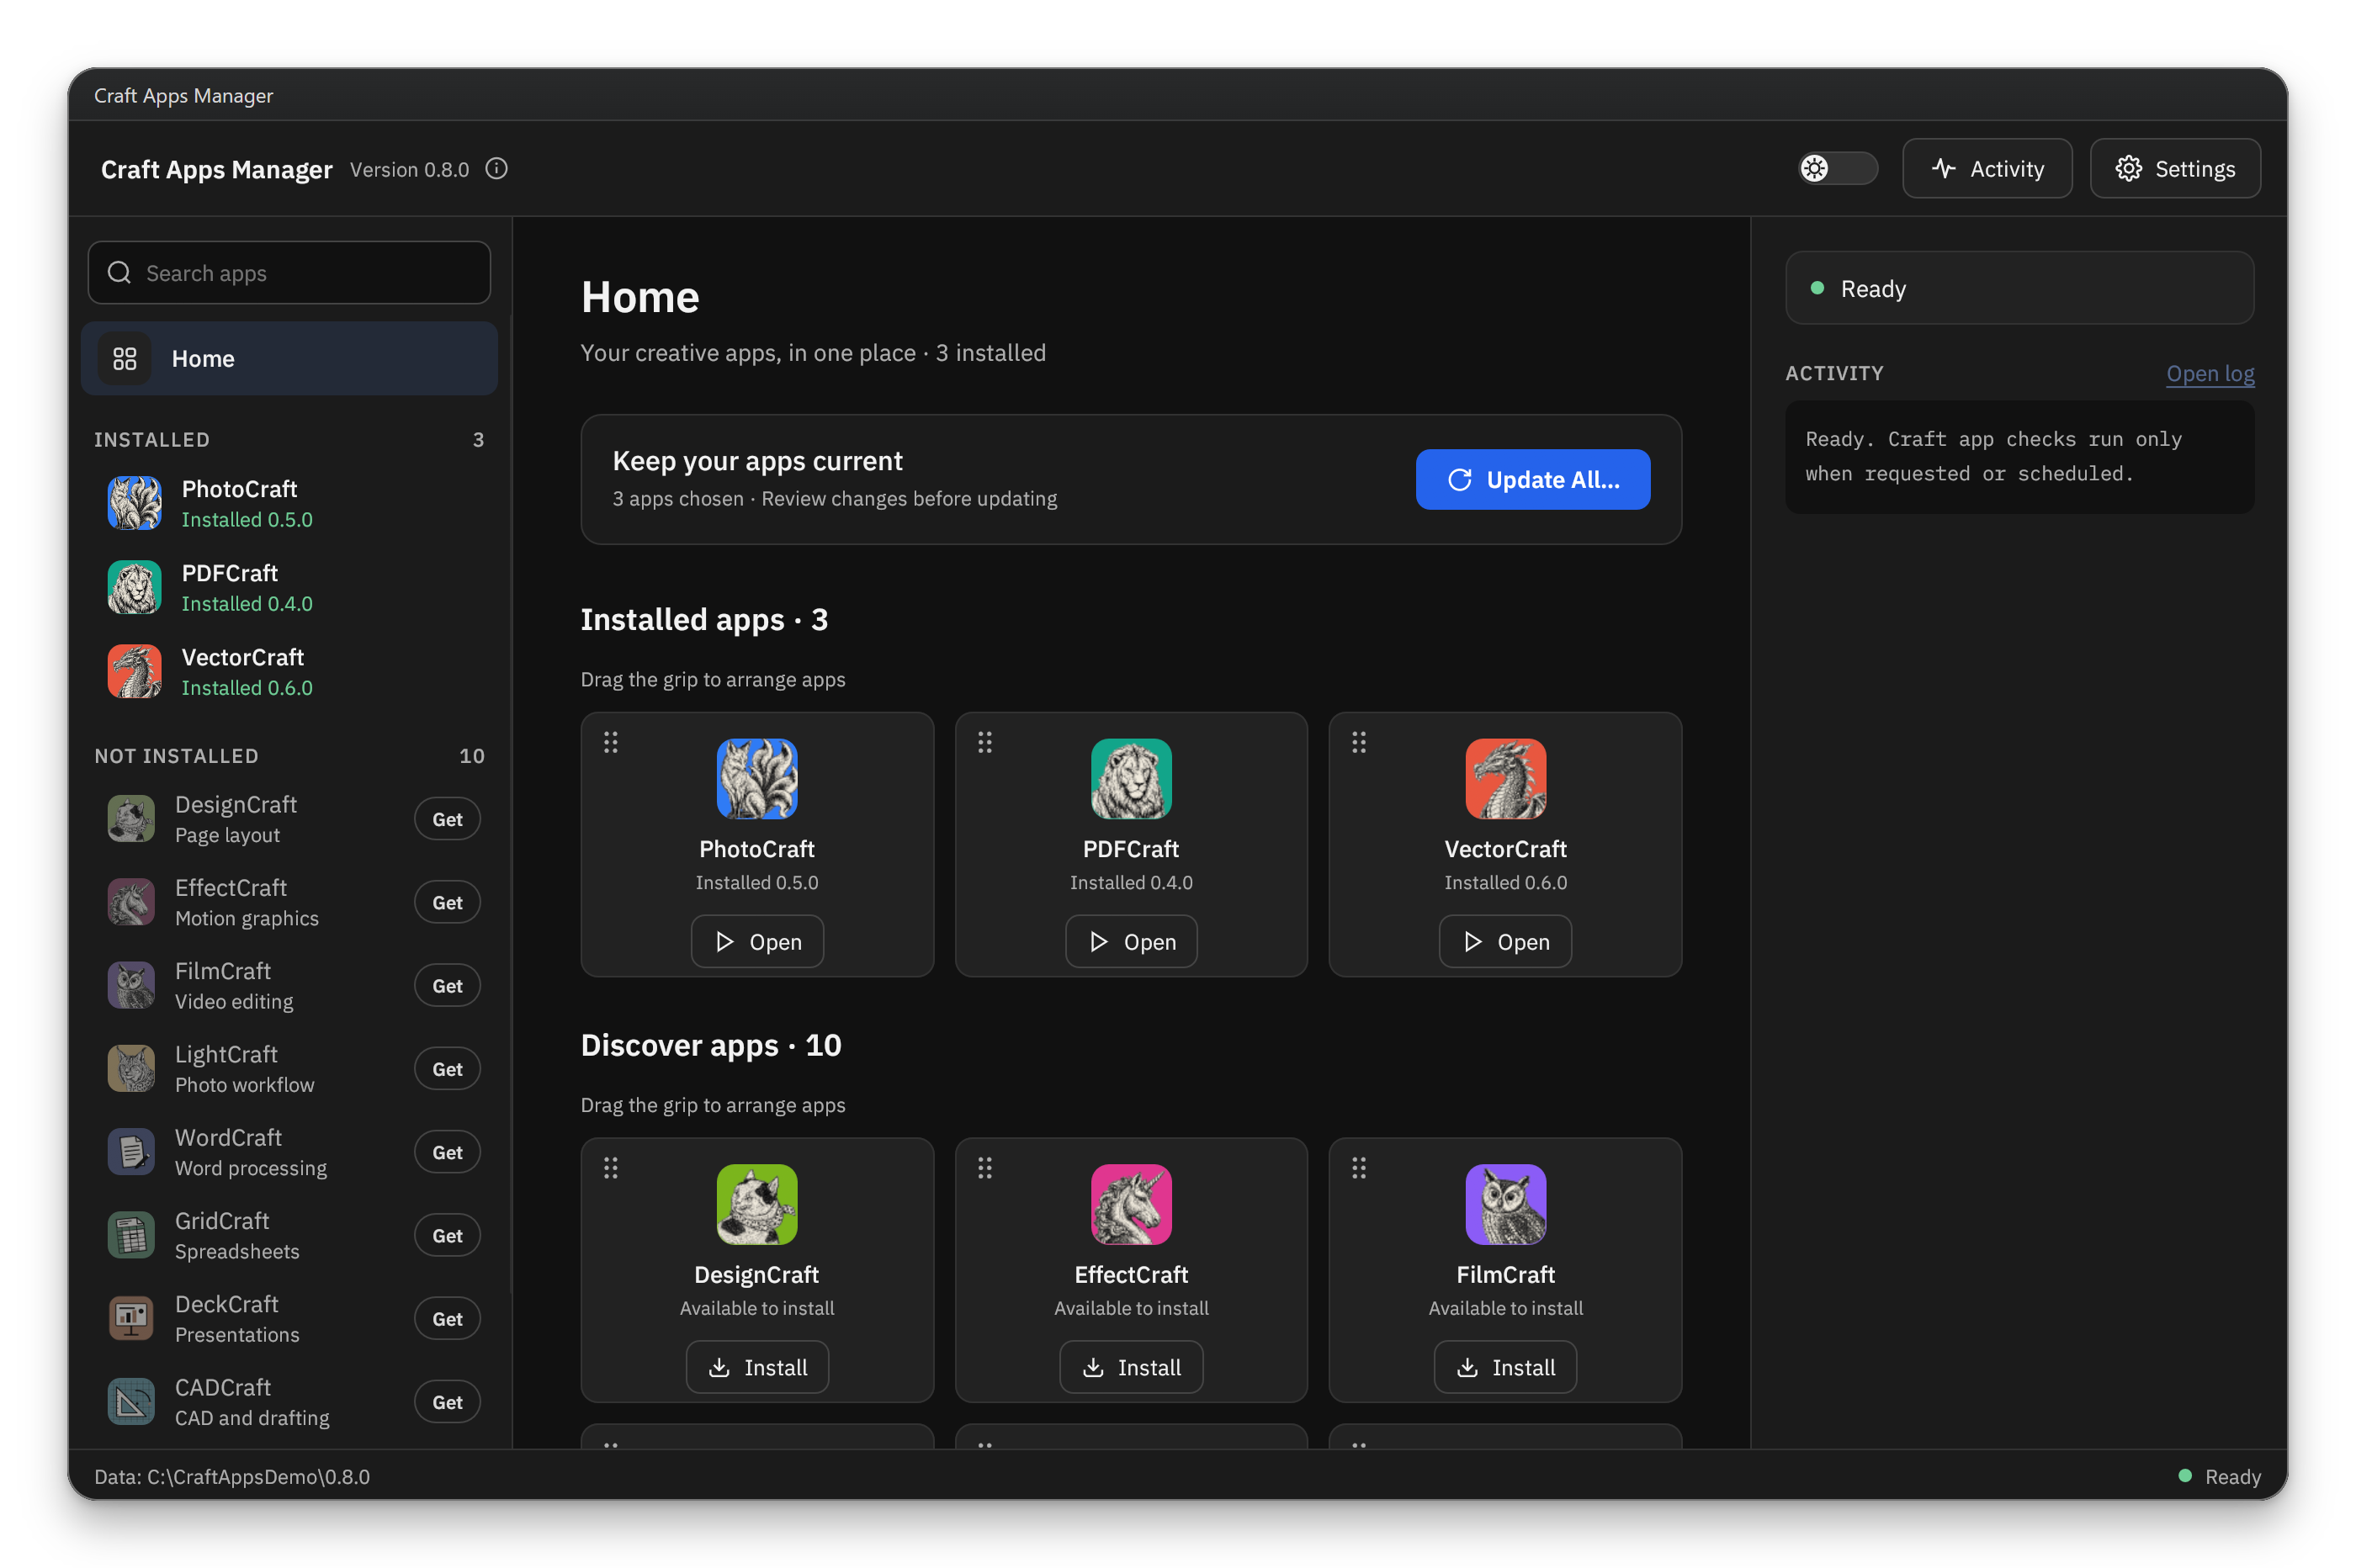Click the PDFCraft lion icon in its card
The width and height of the screenshot is (2356, 1568).
(1131, 778)
